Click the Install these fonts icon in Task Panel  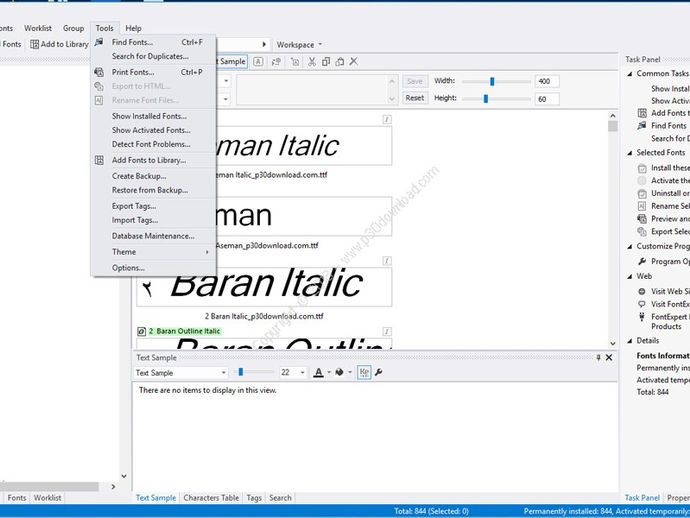click(x=642, y=168)
